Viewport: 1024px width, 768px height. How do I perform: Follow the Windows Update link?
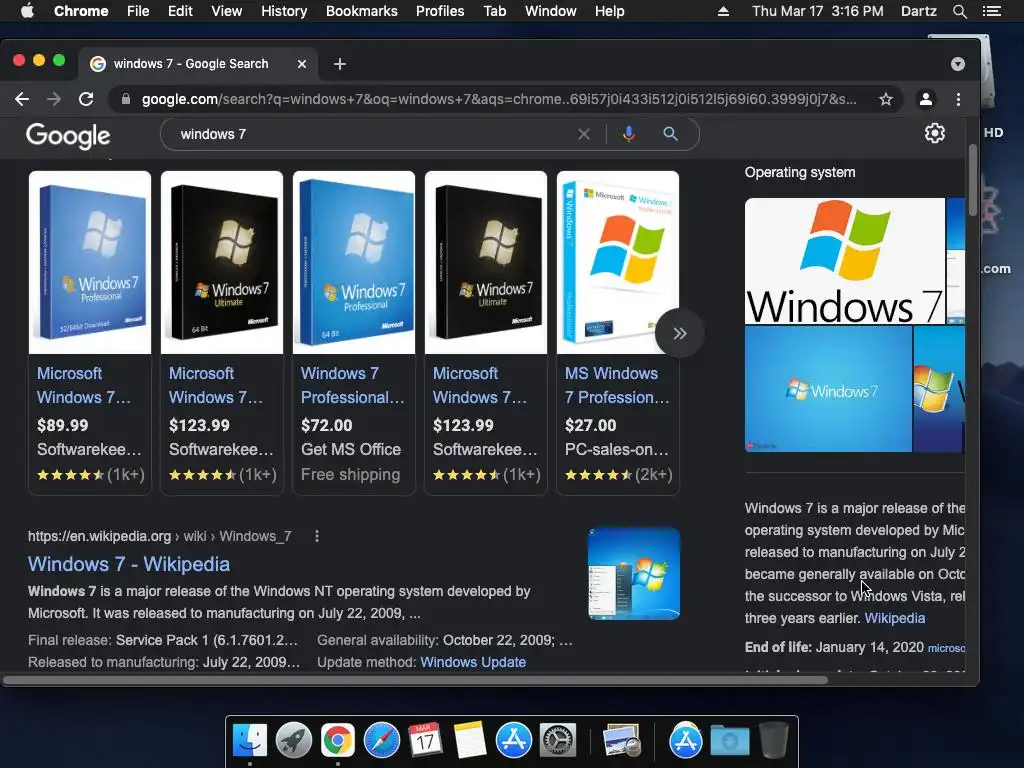[x=473, y=662]
